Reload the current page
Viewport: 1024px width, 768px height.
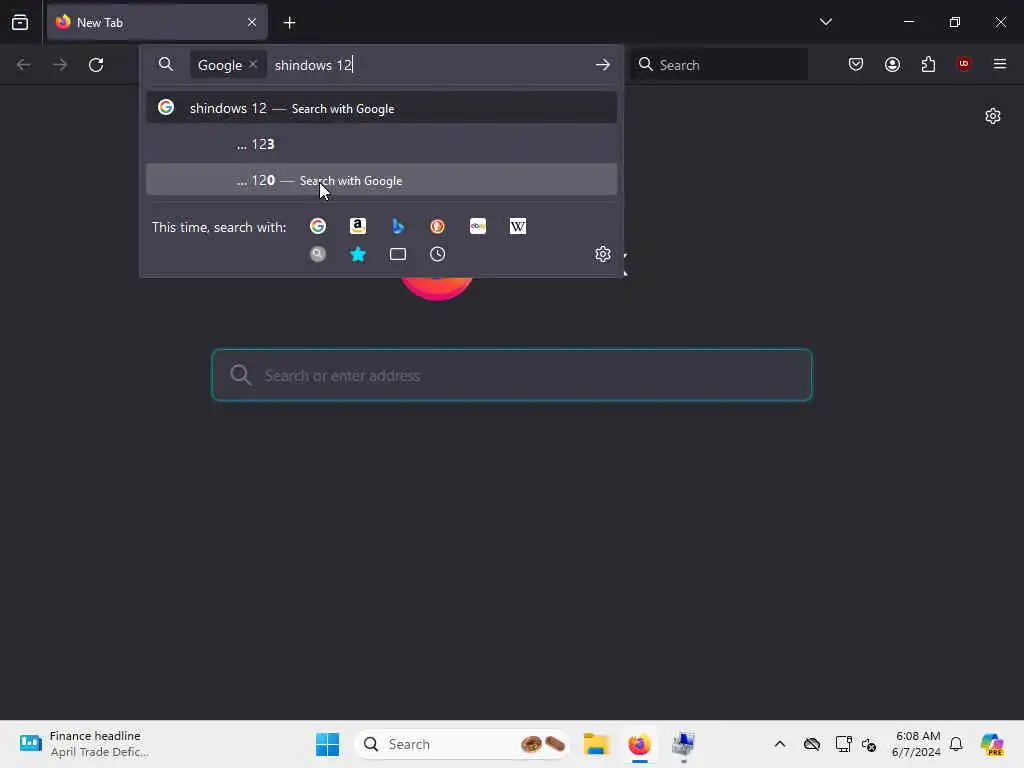(96, 65)
